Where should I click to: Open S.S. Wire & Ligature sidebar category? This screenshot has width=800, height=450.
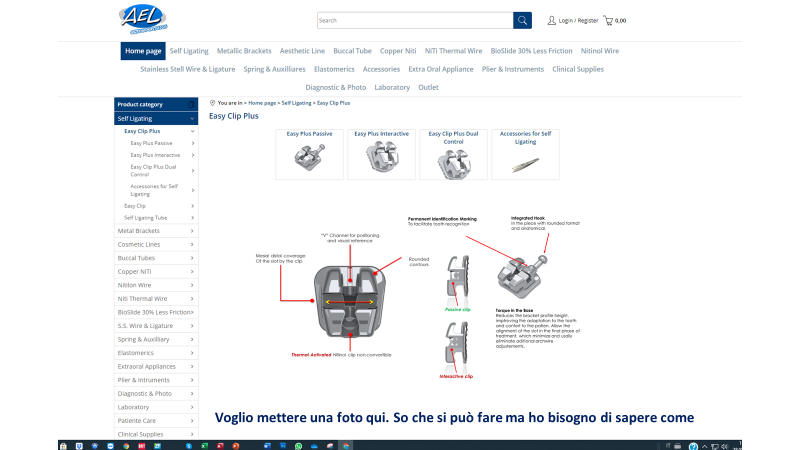coord(145,326)
